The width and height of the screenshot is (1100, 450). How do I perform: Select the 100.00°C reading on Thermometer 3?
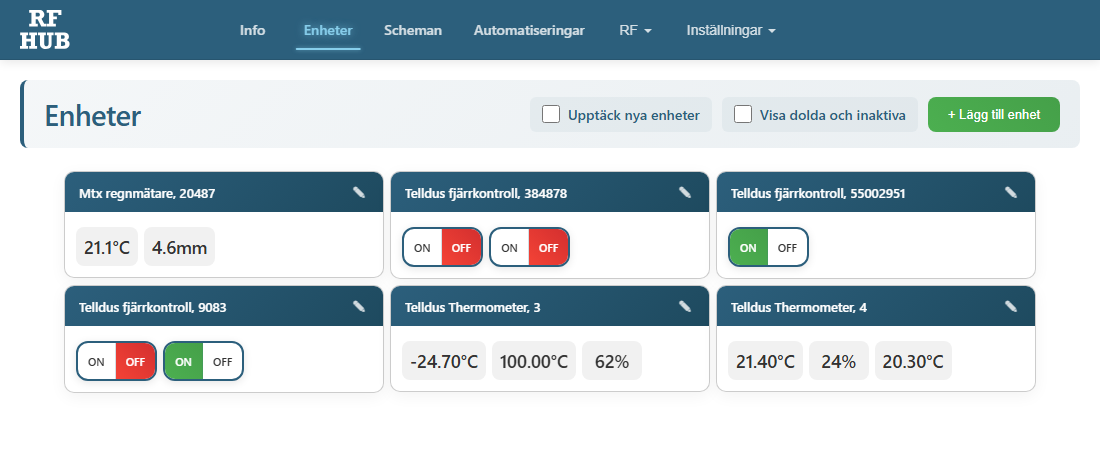click(x=534, y=362)
